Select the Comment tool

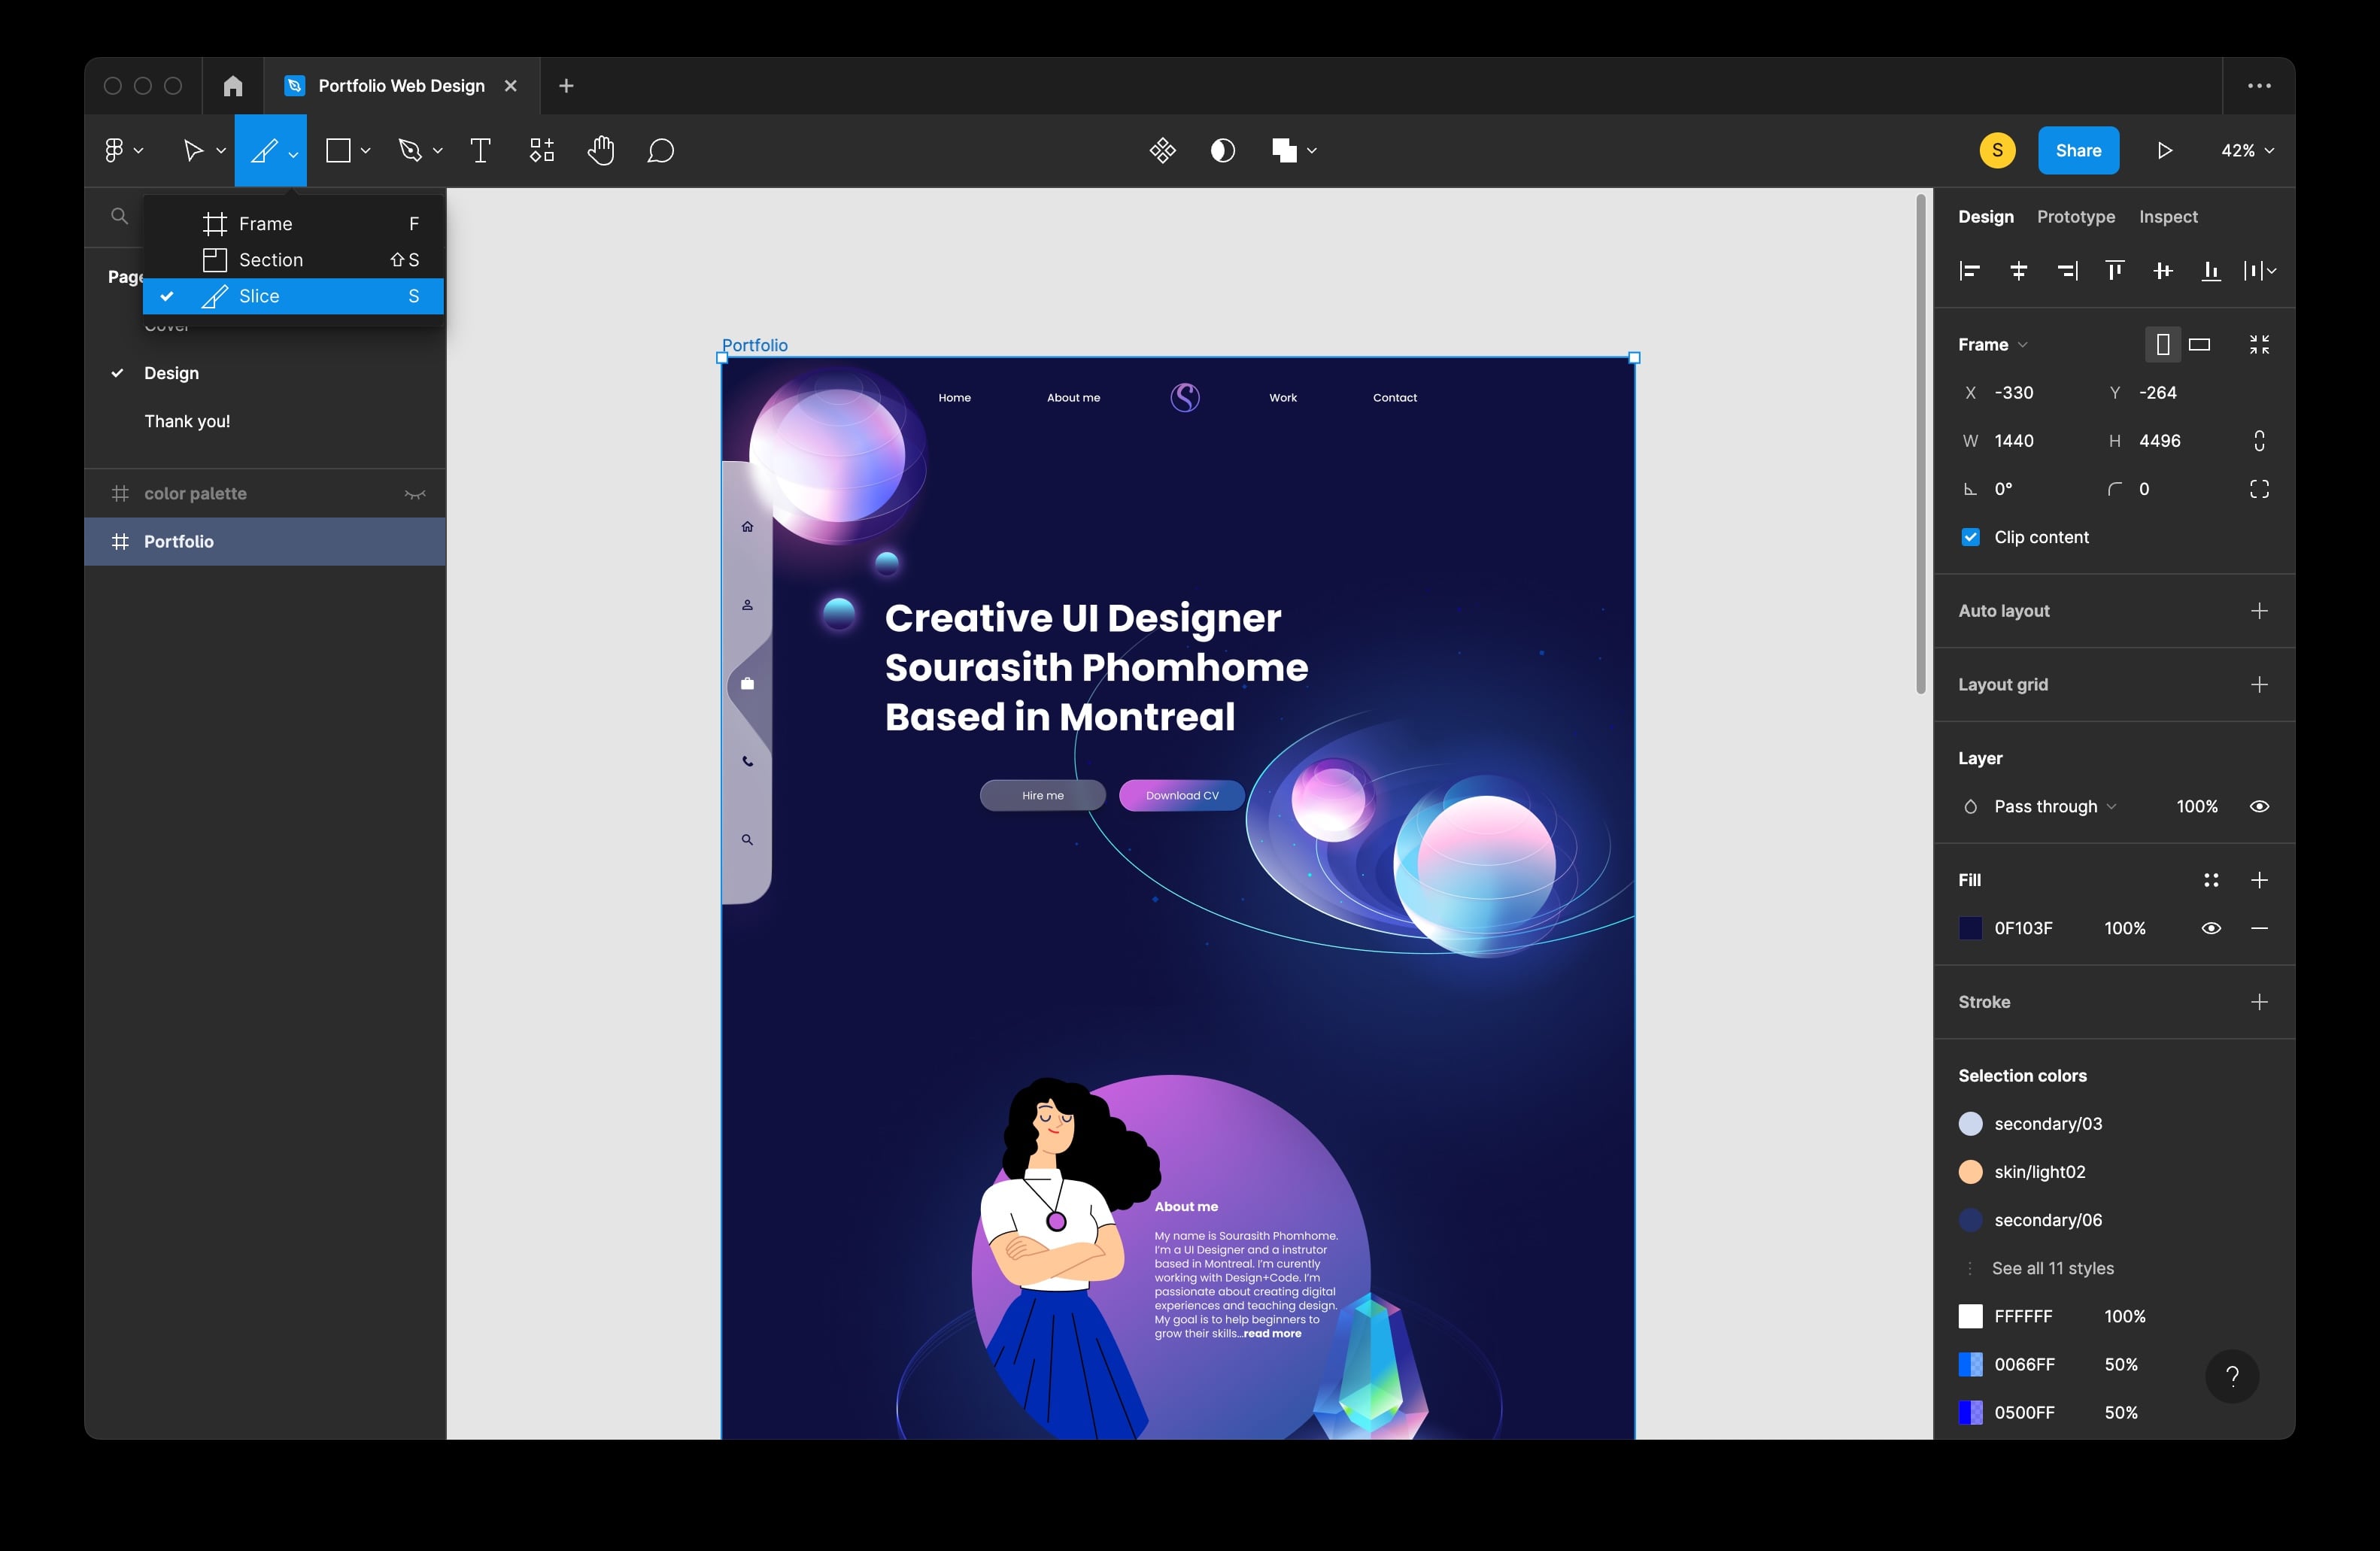(660, 150)
